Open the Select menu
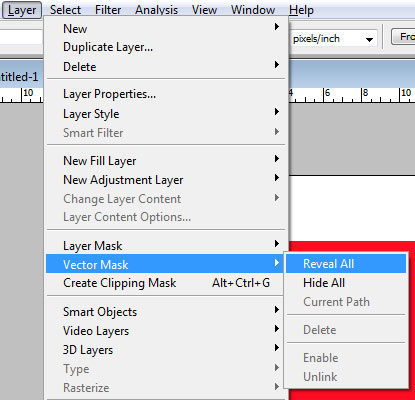The height and width of the screenshot is (400, 415). [65, 10]
